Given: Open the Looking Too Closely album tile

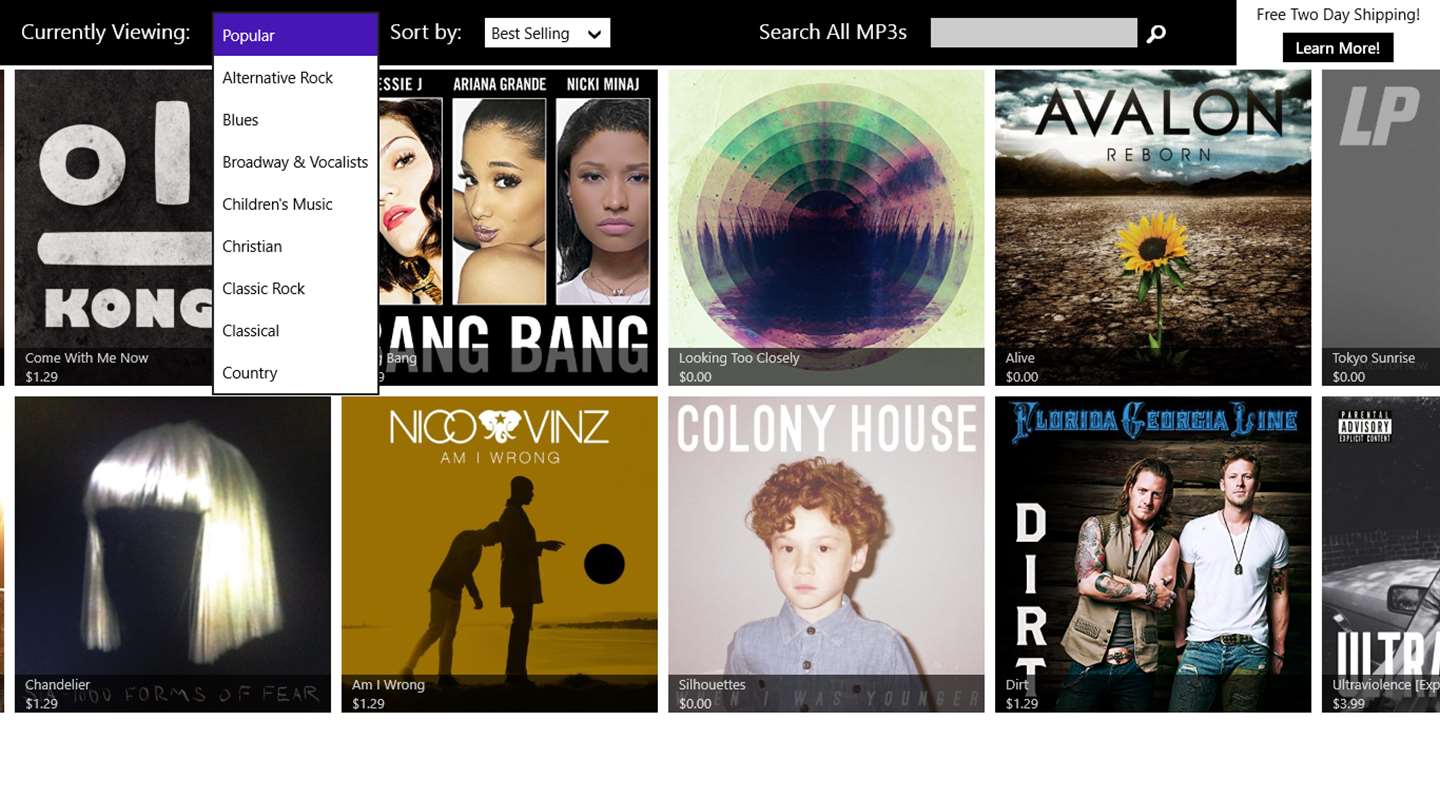Looking at the screenshot, I should point(826,227).
